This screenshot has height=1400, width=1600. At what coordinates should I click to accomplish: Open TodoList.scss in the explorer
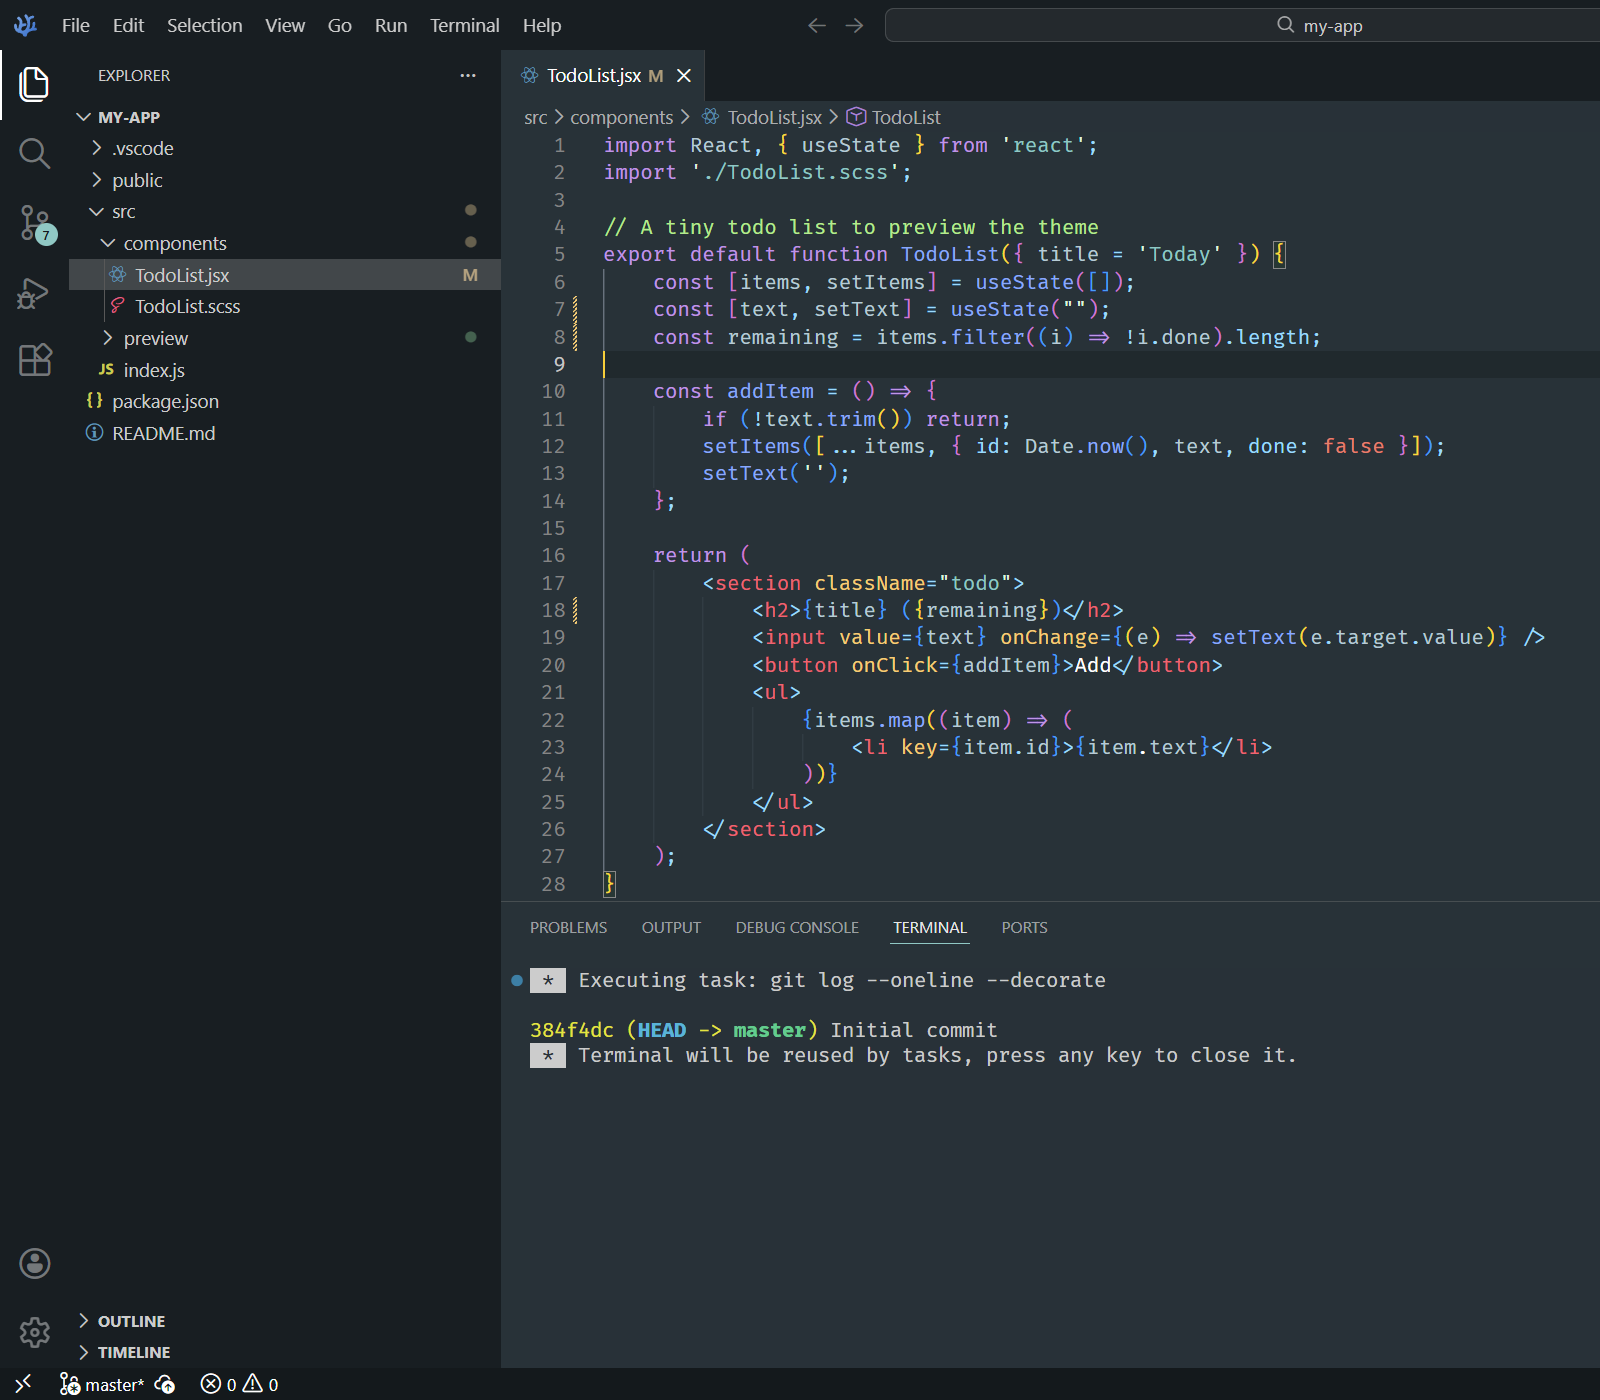point(285,306)
